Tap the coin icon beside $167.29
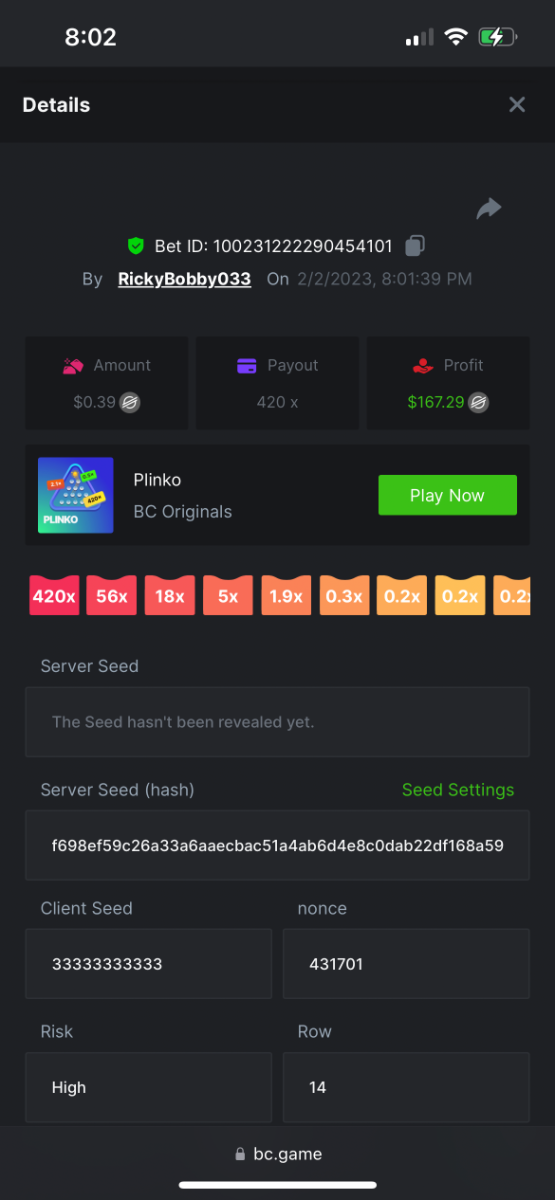The width and height of the screenshot is (555, 1200). [481, 403]
